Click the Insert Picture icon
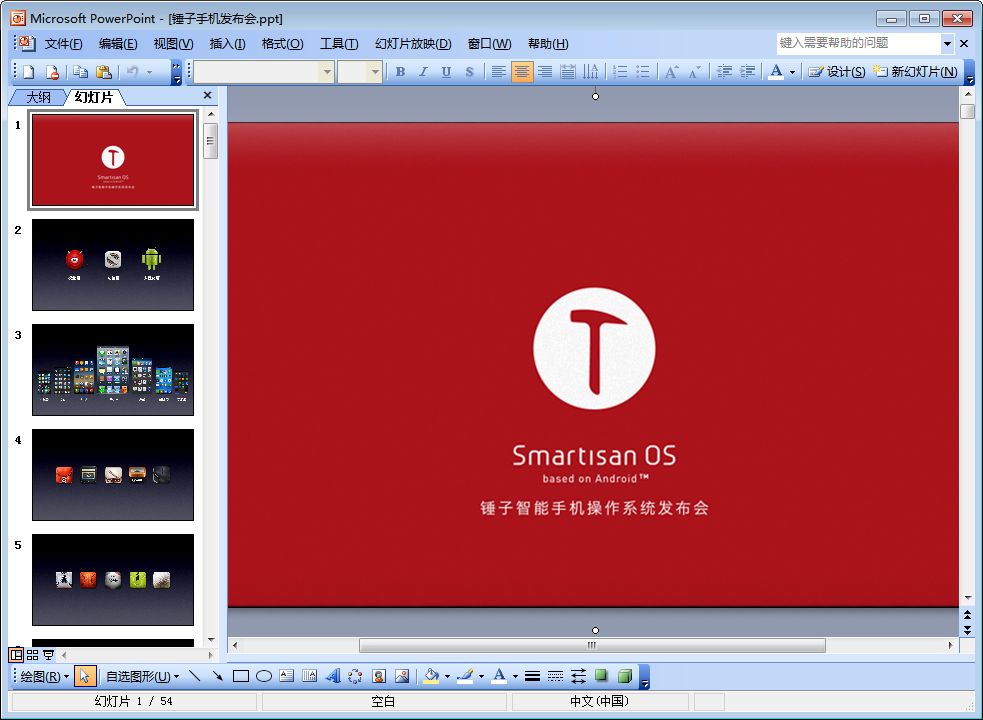The image size is (983, 720). click(x=402, y=676)
